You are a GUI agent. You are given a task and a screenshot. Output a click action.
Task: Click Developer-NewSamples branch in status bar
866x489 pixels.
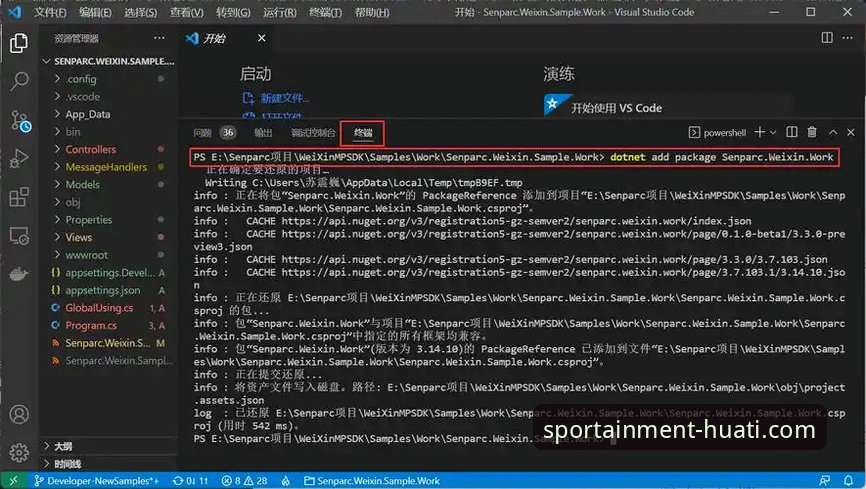pos(97,481)
